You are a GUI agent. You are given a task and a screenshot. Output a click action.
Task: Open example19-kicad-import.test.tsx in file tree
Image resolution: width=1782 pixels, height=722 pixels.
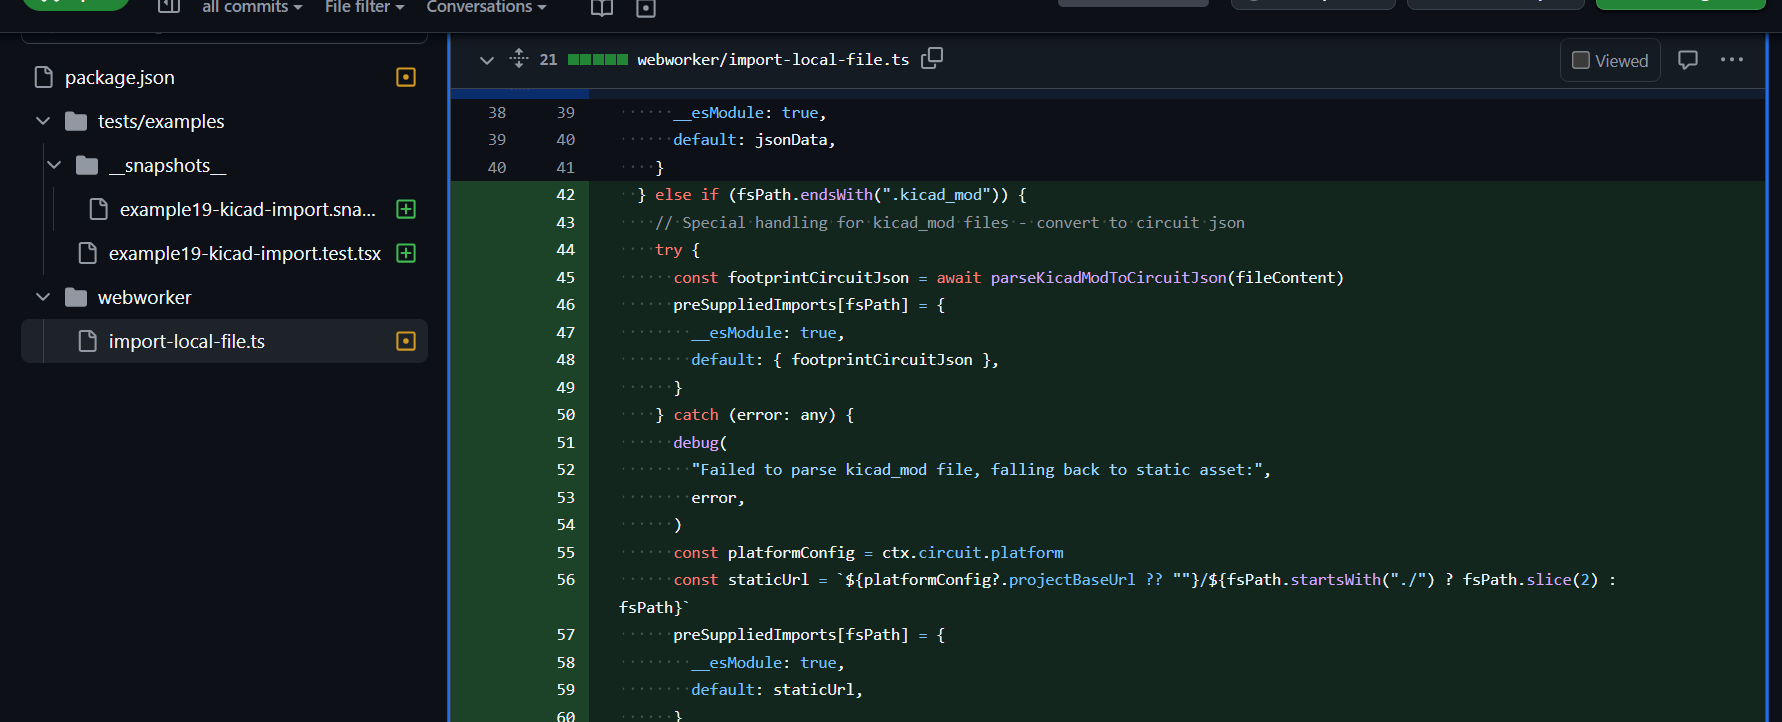point(244,253)
